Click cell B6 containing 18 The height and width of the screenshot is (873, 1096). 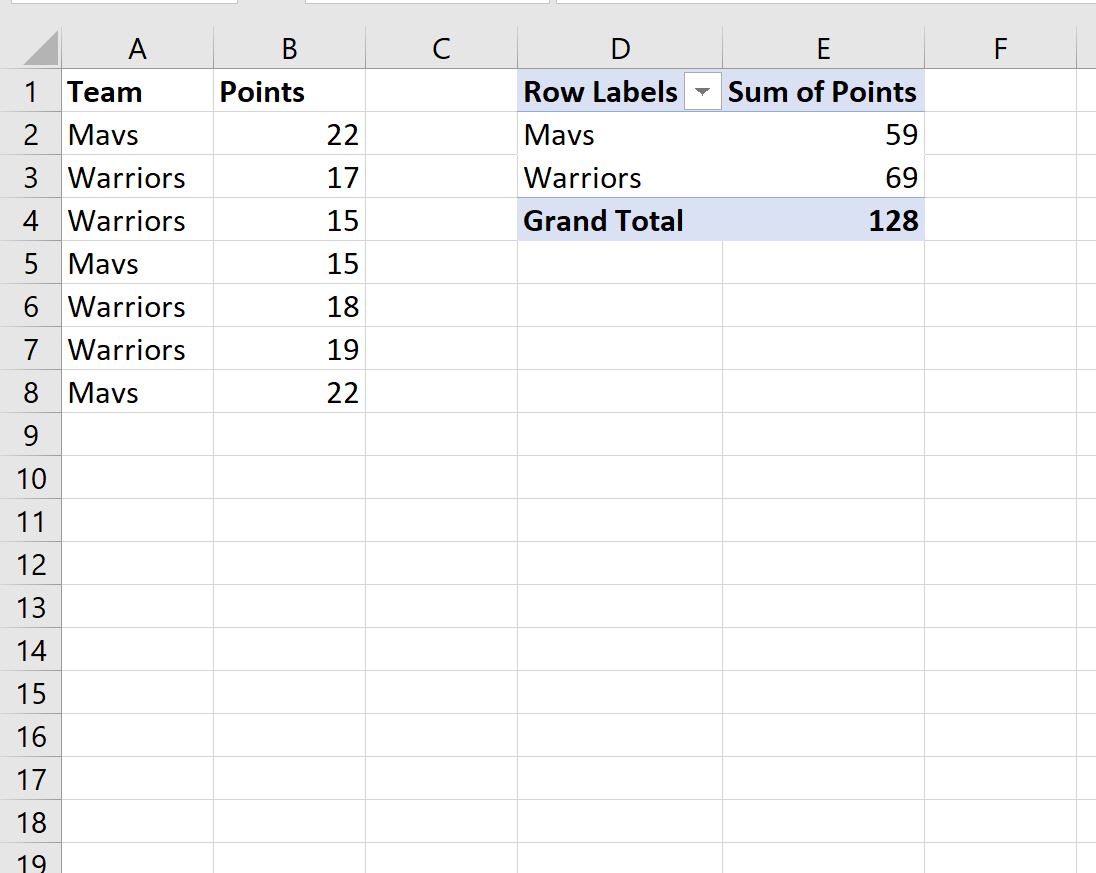pyautogui.click(x=289, y=306)
